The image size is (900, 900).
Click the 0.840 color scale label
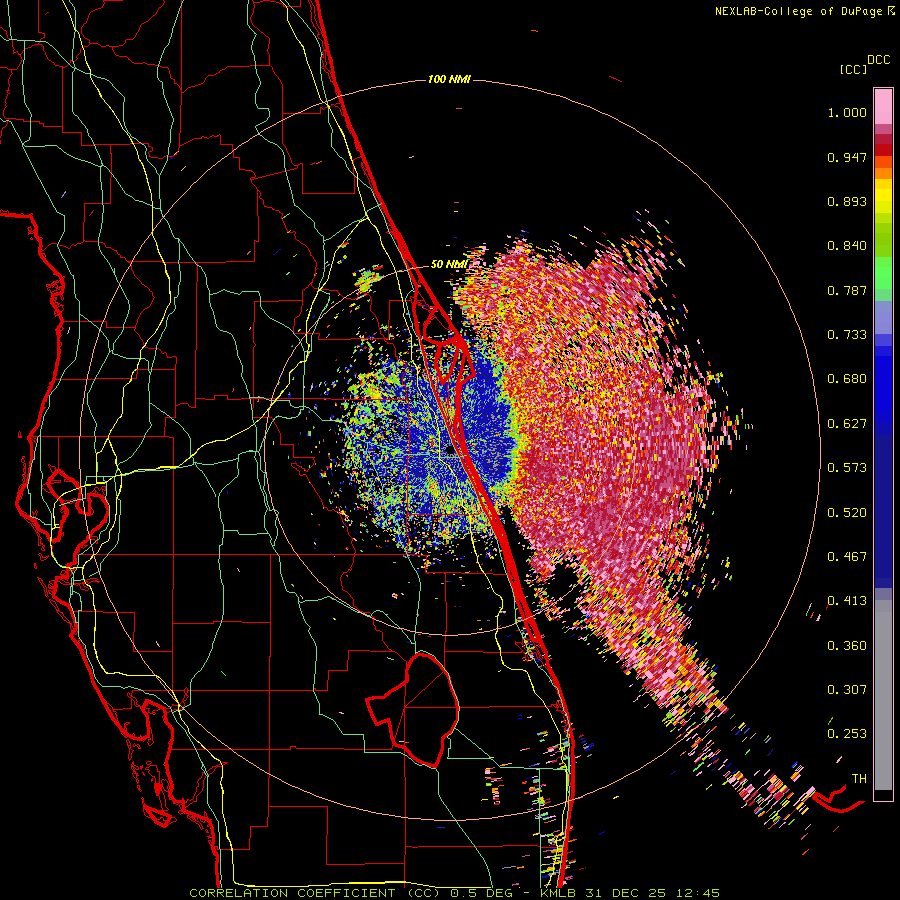pyautogui.click(x=847, y=246)
